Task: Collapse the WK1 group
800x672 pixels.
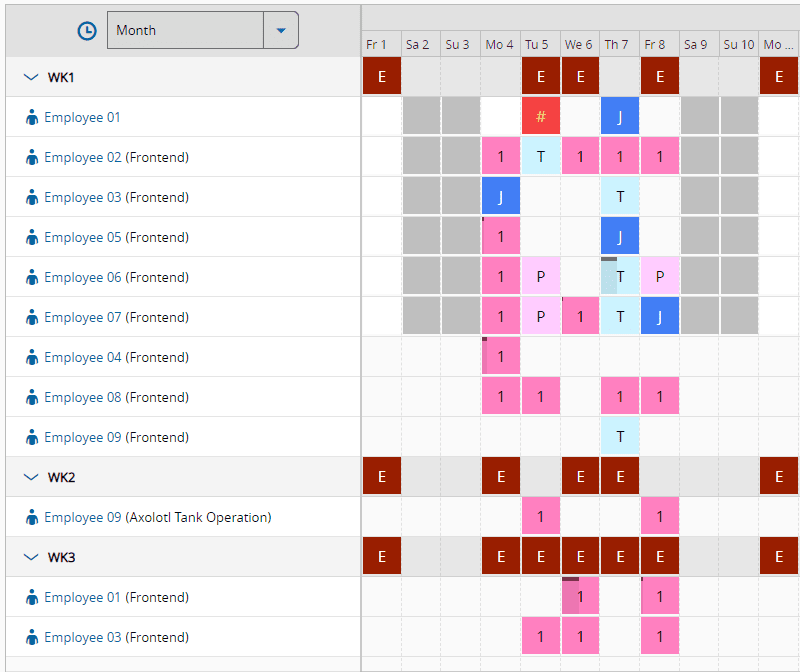Action: click(30, 77)
